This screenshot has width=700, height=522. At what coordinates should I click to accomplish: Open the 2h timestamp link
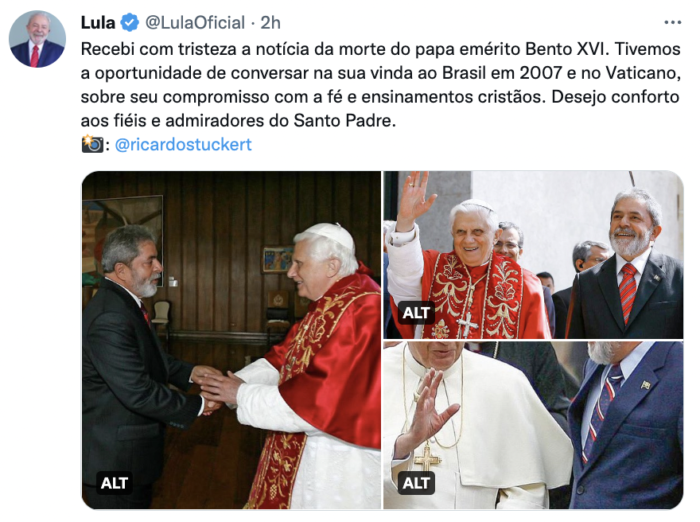(x=270, y=22)
